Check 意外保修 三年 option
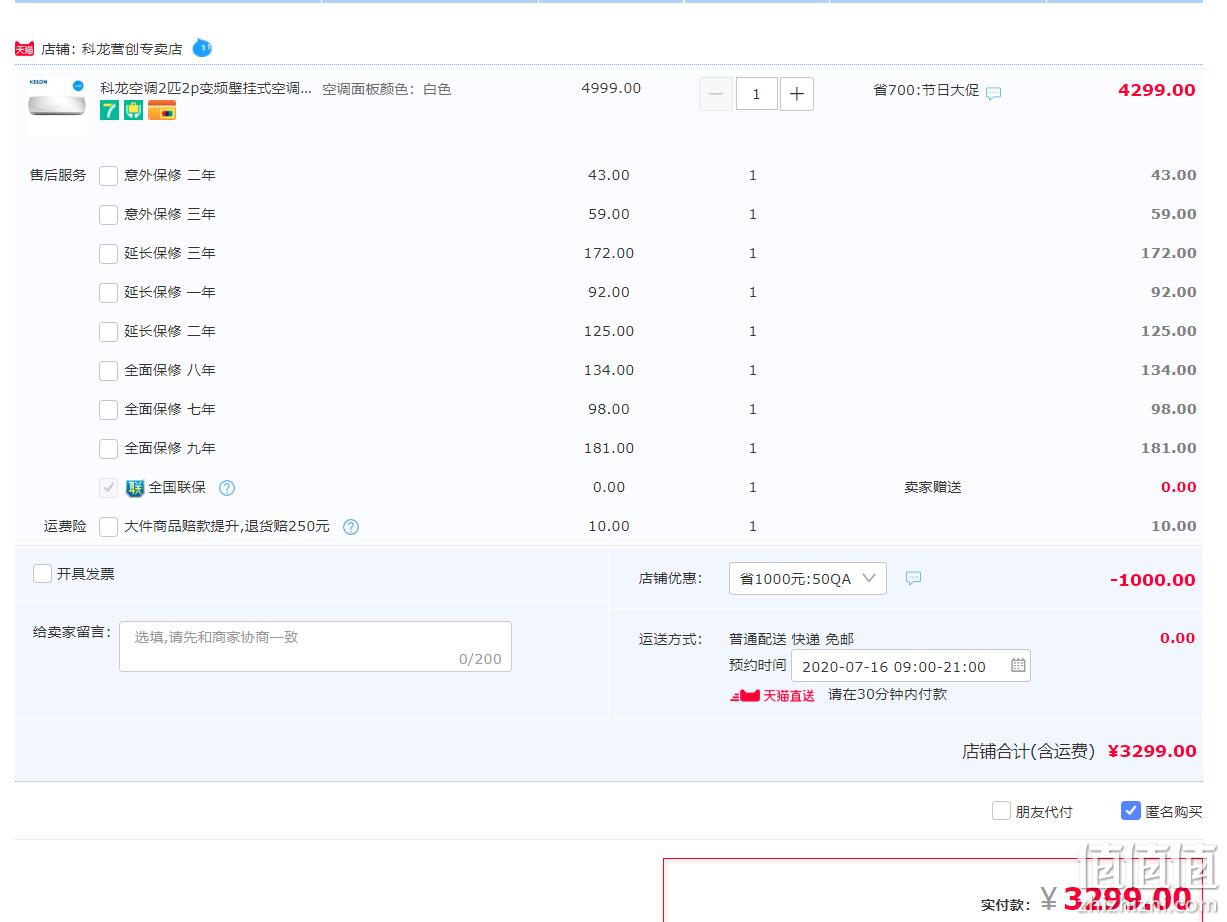The height and width of the screenshot is (922, 1227). 108,214
